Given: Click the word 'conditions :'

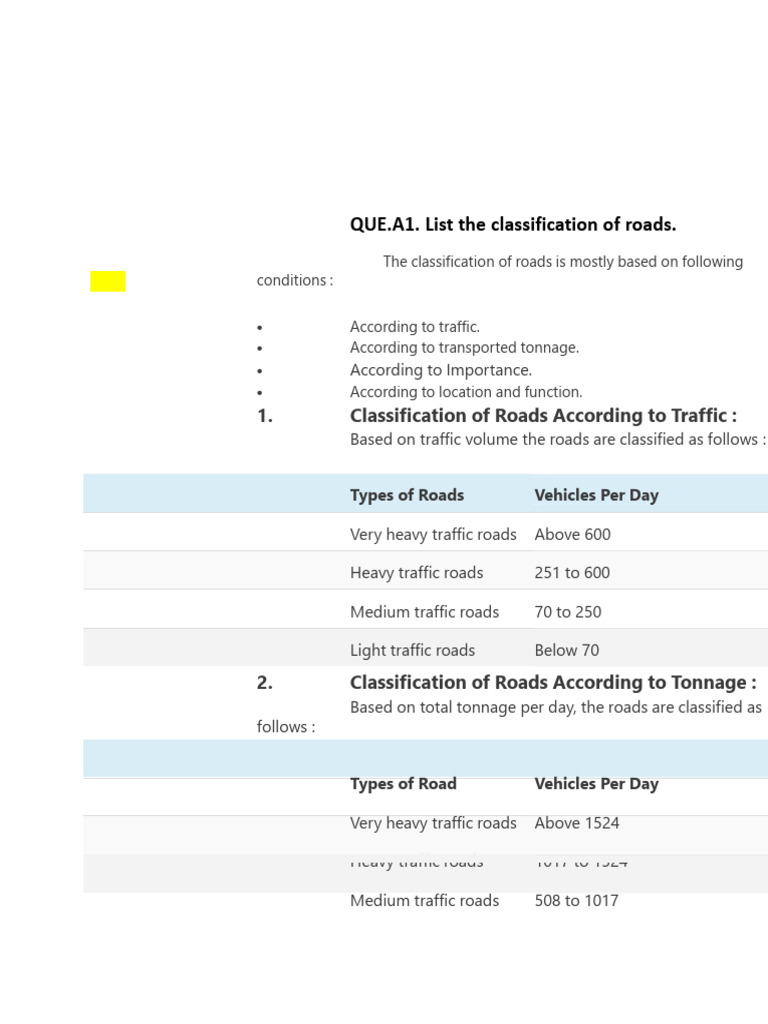Looking at the screenshot, I should [x=295, y=280].
